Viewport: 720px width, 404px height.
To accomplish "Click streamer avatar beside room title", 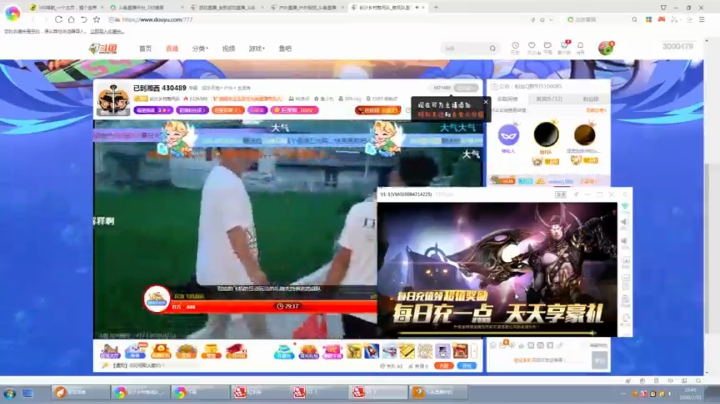I will click(x=113, y=99).
